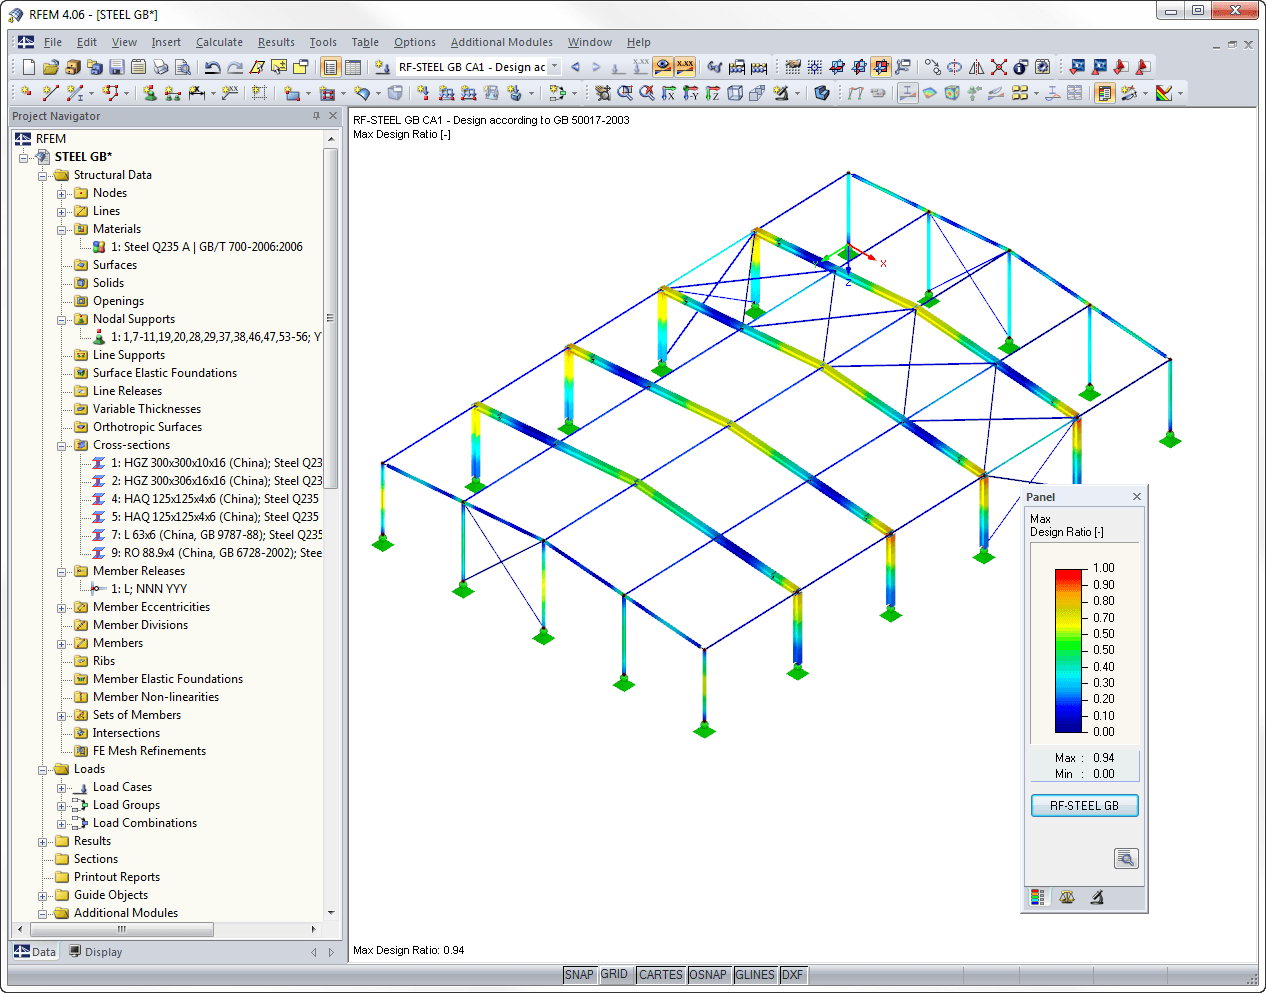This screenshot has width=1266, height=993.
Task: Switch to the Data navigator tab
Action: 35,952
